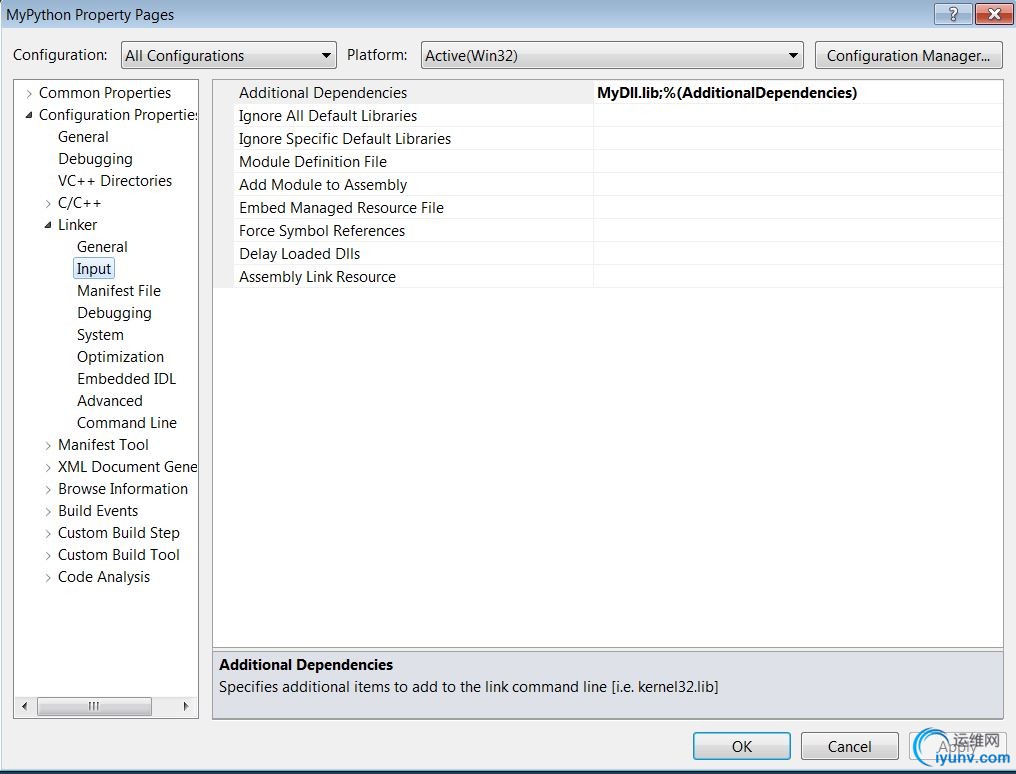Select VC++ Directories page
This screenshot has height=774, width=1016.
(115, 181)
